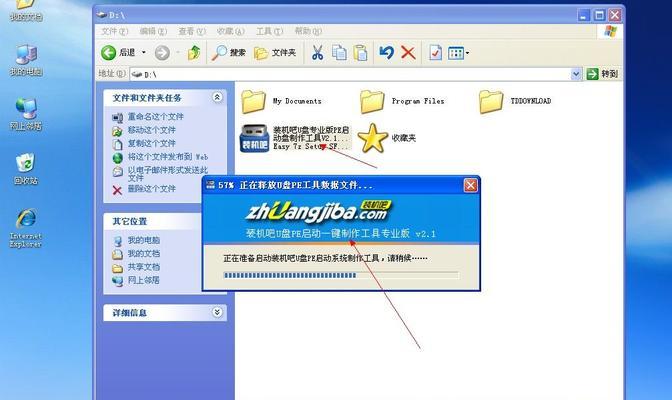Open the 帮助(H) menu
Image resolution: width=672 pixels, height=400 pixels.
tap(308, 31)
